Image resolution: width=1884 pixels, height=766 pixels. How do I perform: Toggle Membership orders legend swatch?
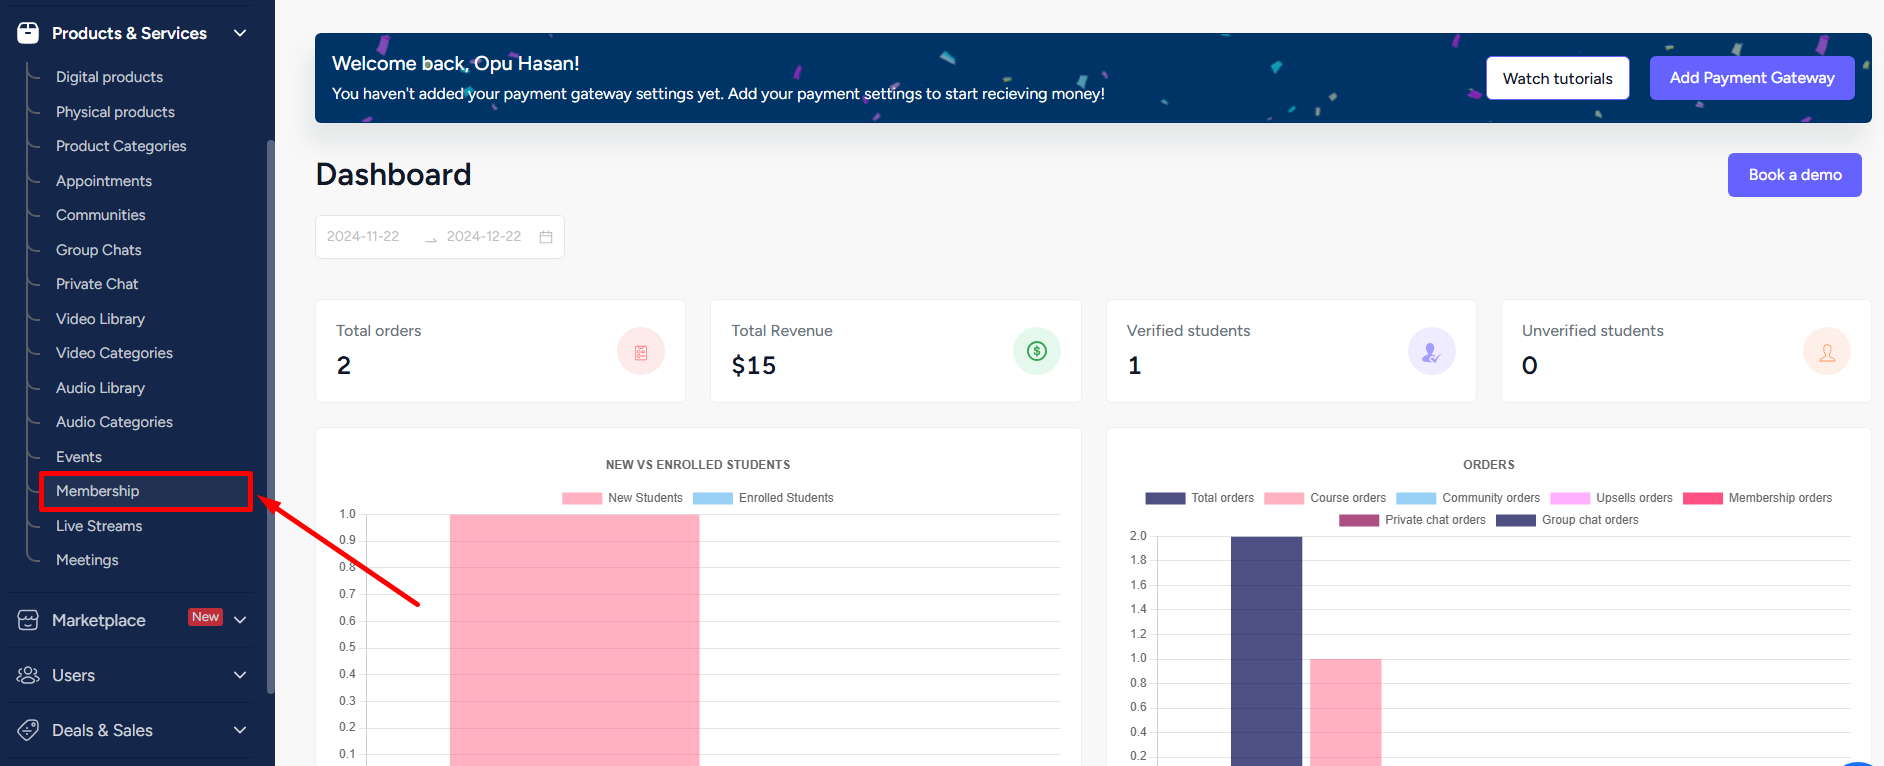1703,498
